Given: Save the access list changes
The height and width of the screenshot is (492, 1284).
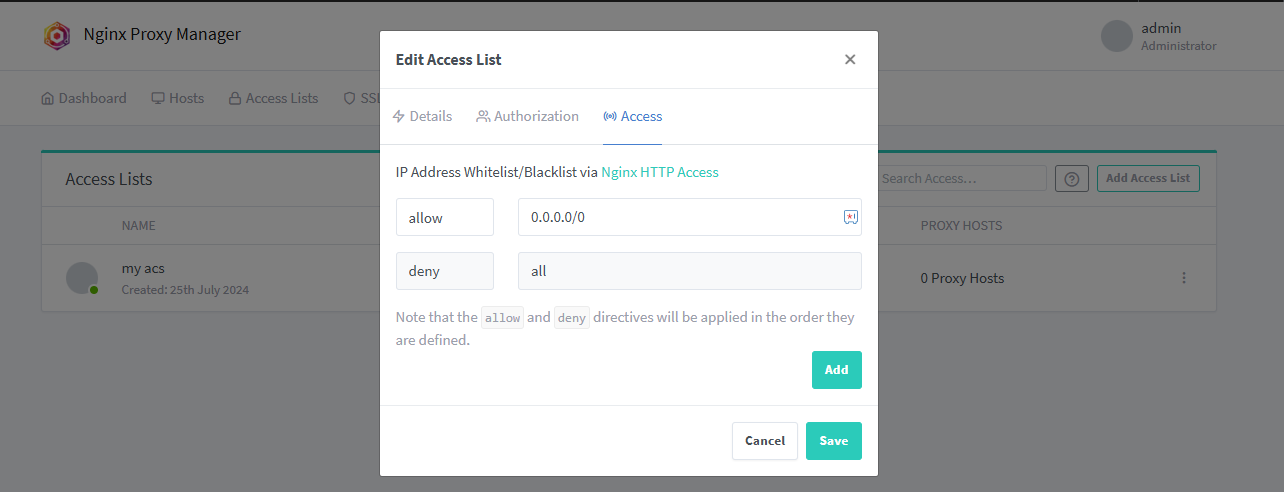Looking at the screenshot, I should (833, 441).
